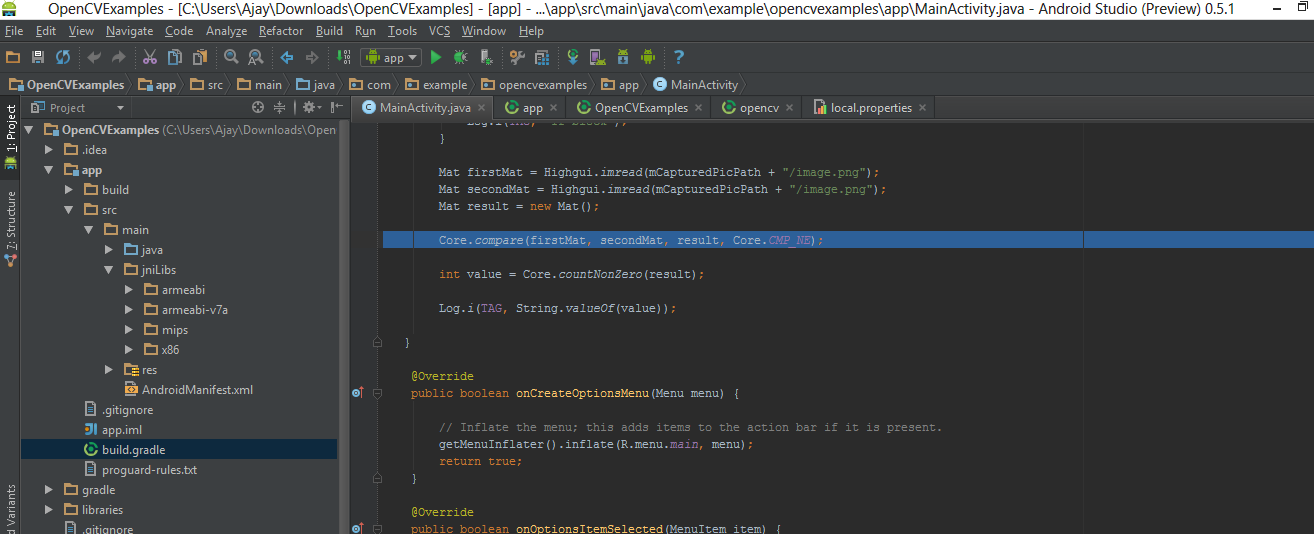The height and width of the screenshot is (534, 1314).
Task: Open the SDK Manager icon
Action: coord(623,57)
